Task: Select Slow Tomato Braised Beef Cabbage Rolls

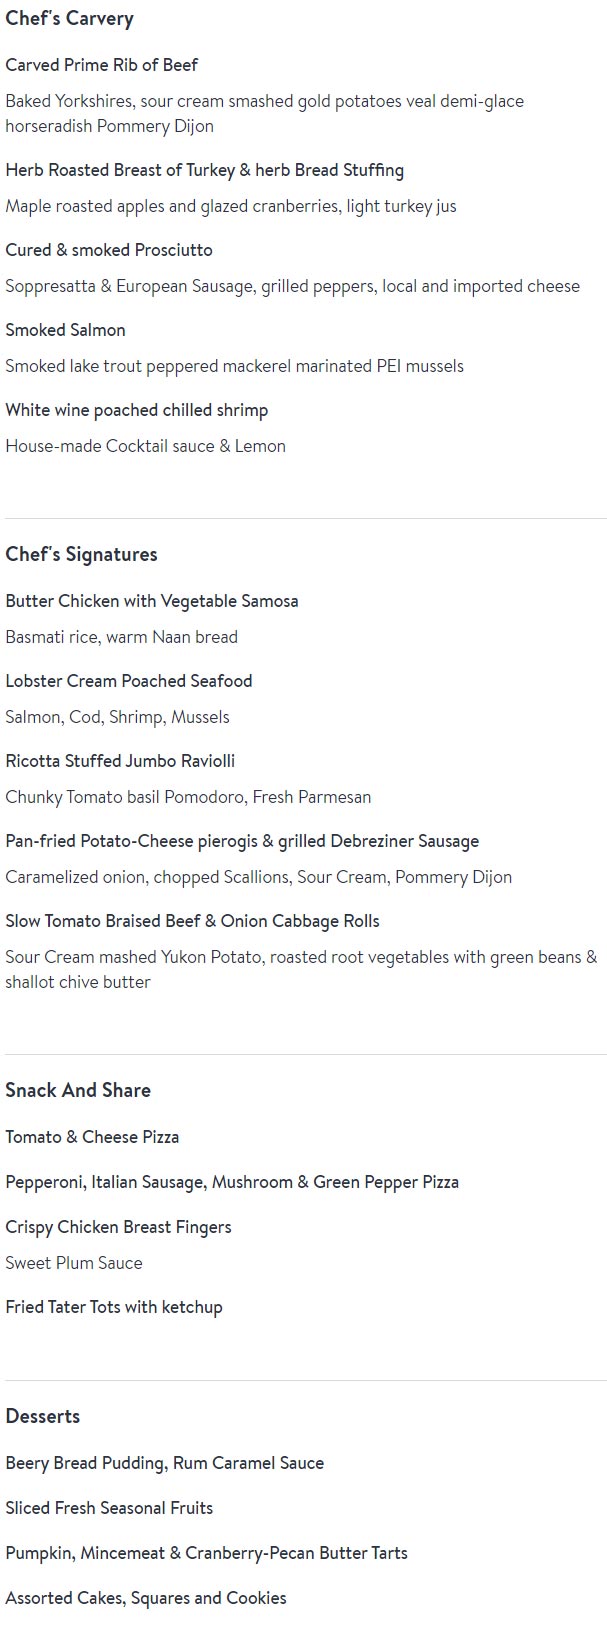Action: [x=192, y=921]
